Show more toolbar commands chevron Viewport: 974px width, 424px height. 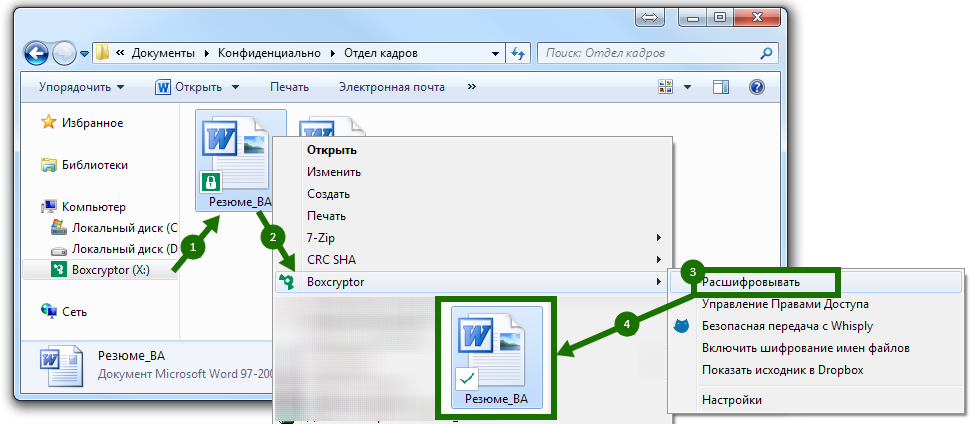471,86
